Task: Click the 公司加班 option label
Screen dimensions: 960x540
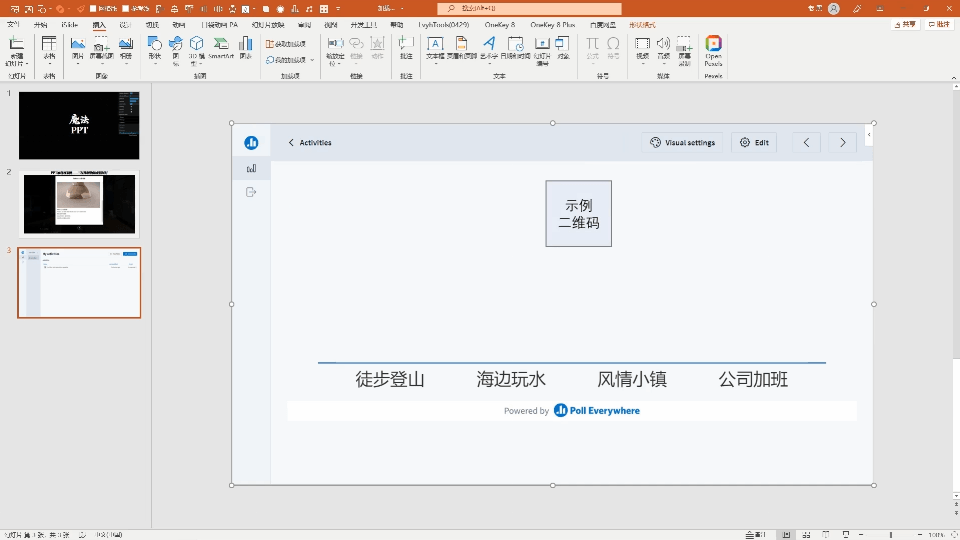Action: tap(753, 379)
